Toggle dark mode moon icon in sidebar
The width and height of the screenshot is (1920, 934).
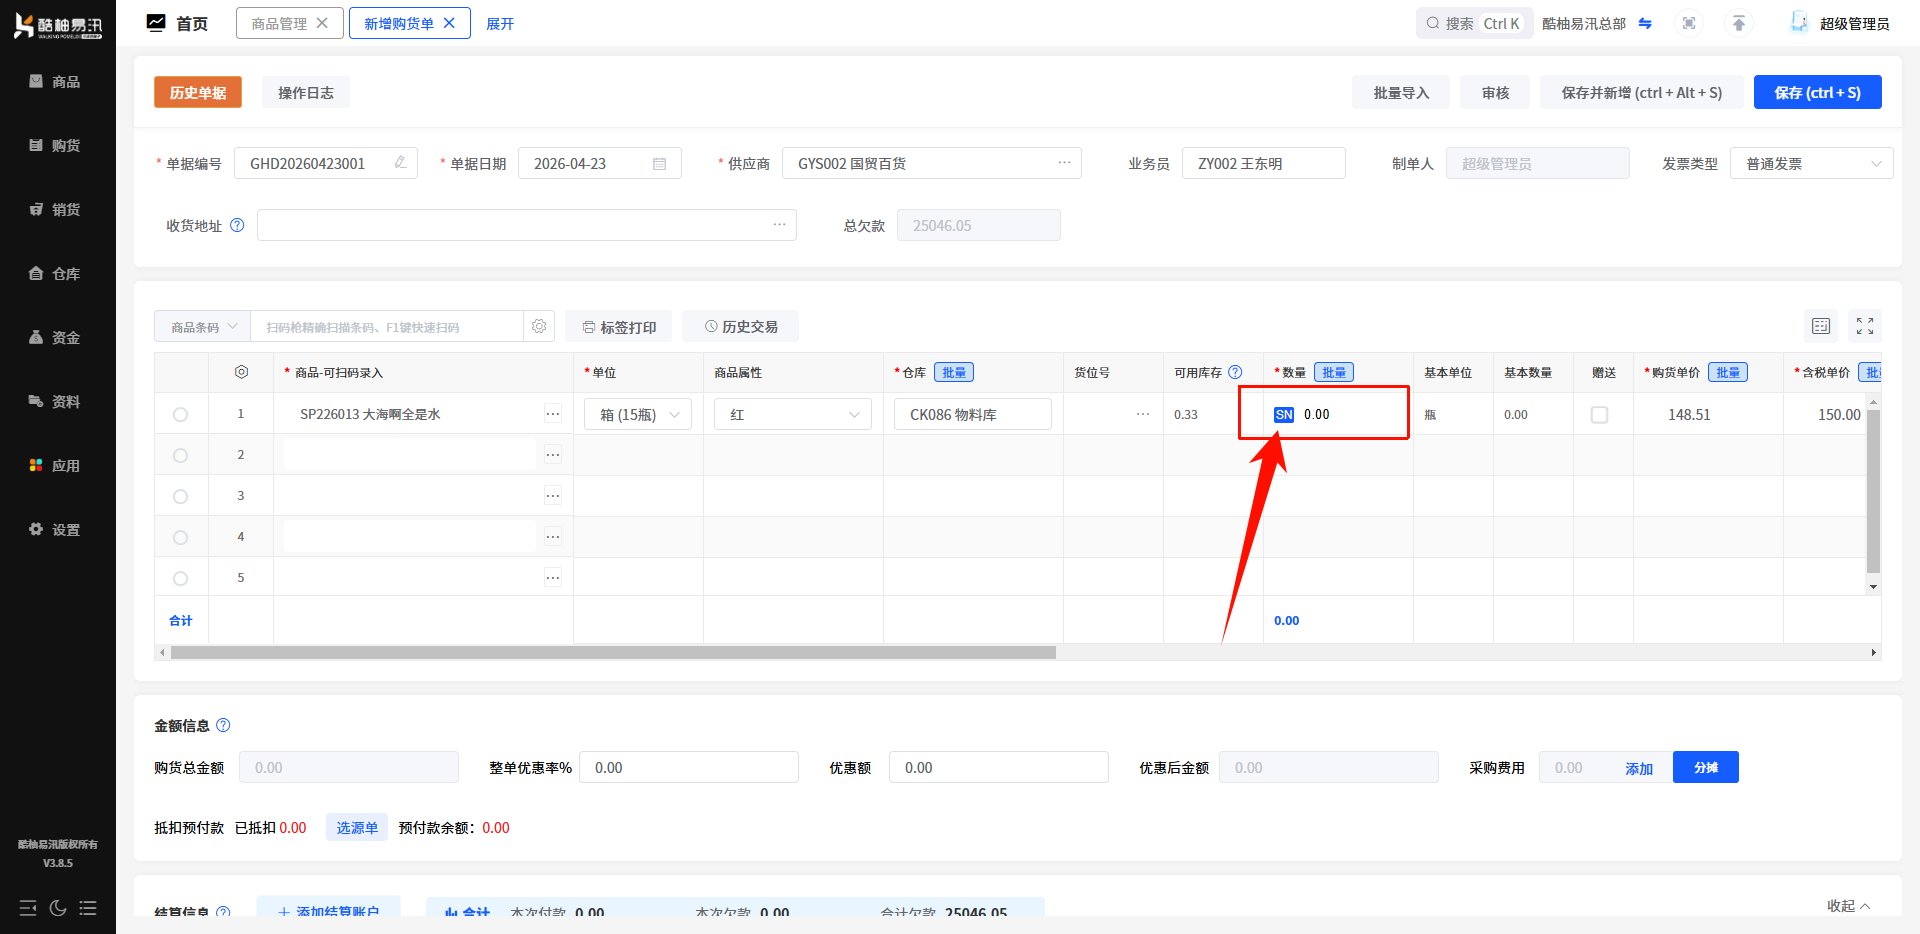point(58,908)
